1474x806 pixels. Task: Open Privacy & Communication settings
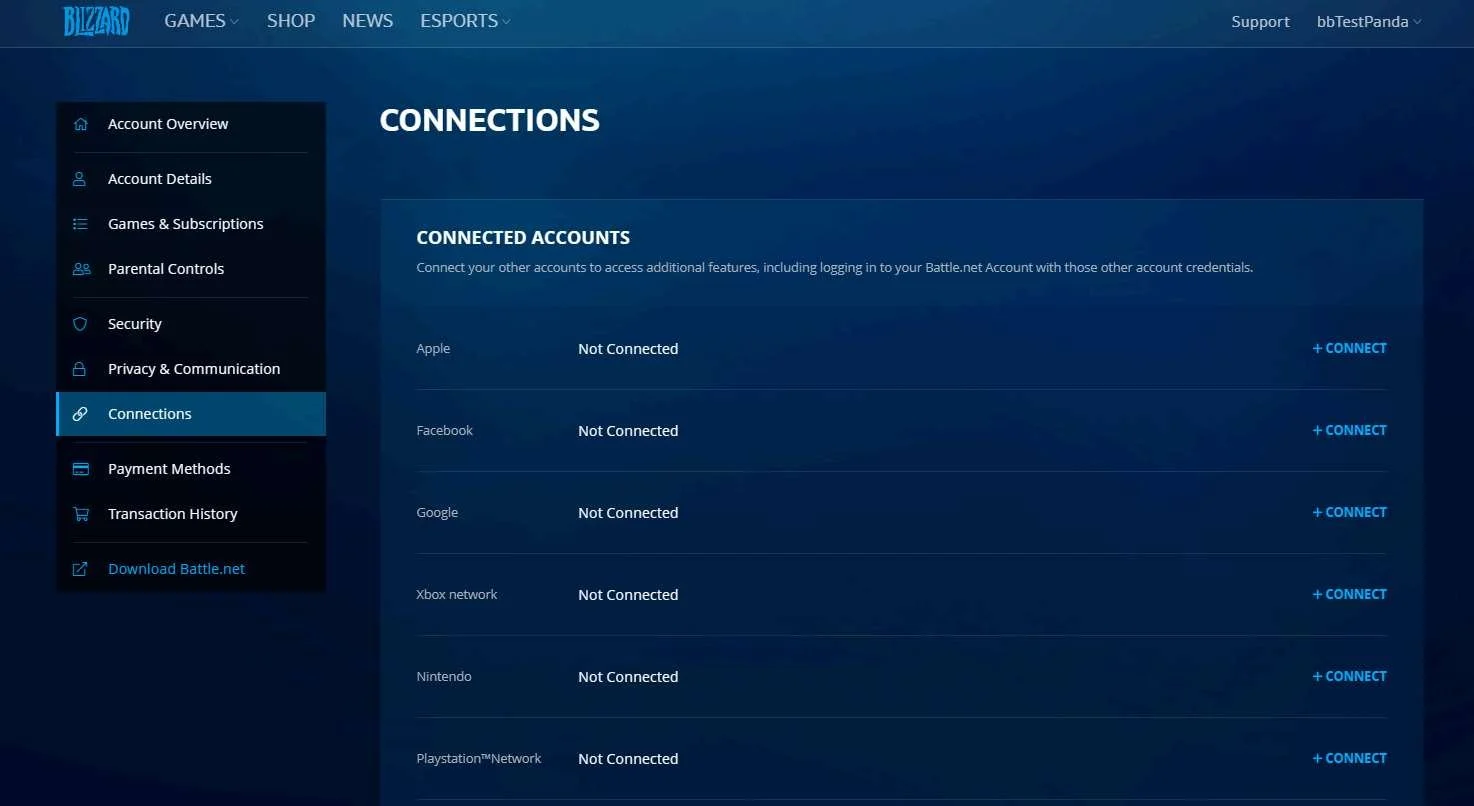click(191, 369)
